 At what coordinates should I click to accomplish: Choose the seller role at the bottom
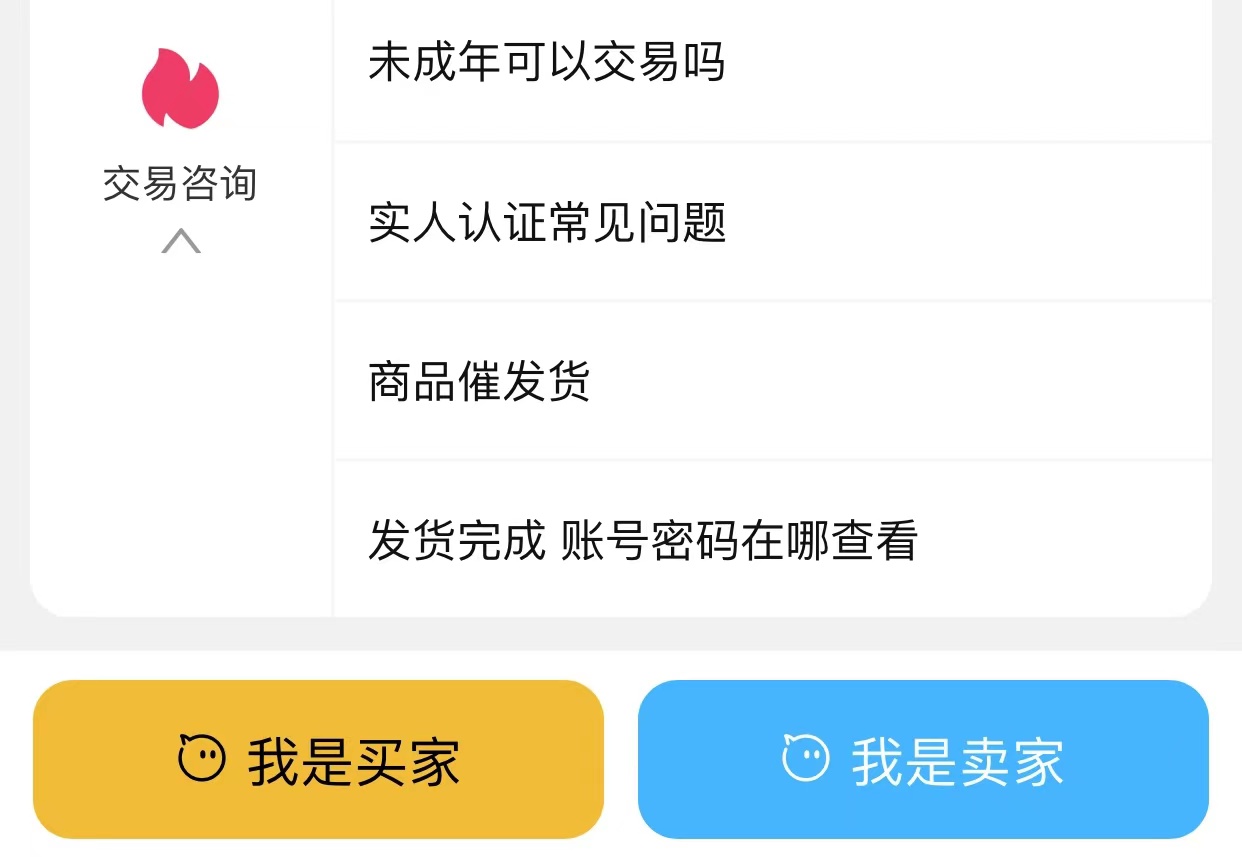923,759
